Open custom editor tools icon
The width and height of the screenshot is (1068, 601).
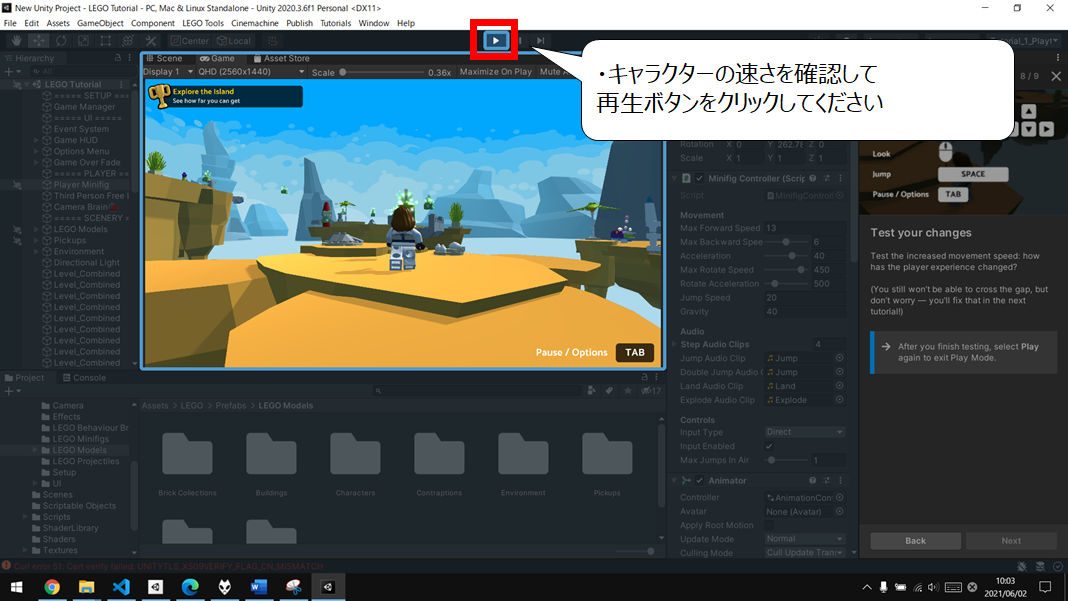point(151,41)
